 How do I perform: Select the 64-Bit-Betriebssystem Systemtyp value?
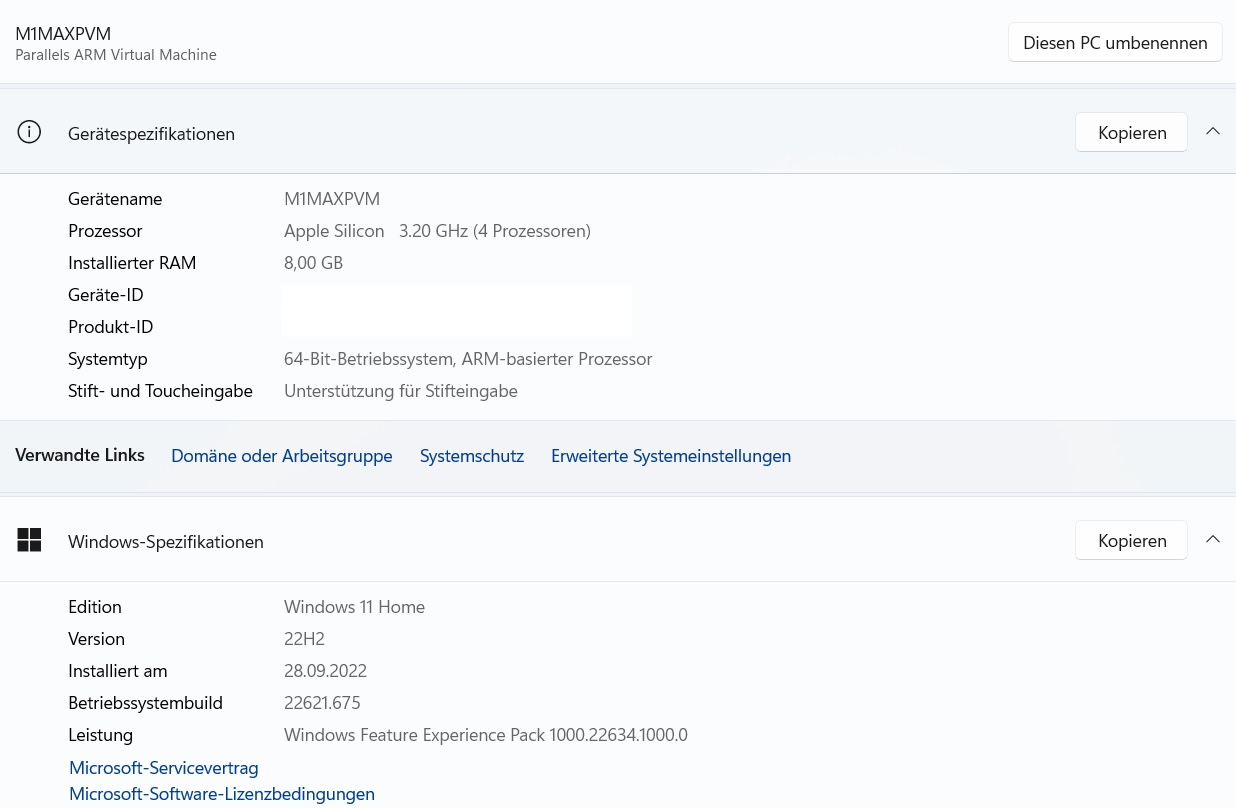pos(468,359)
